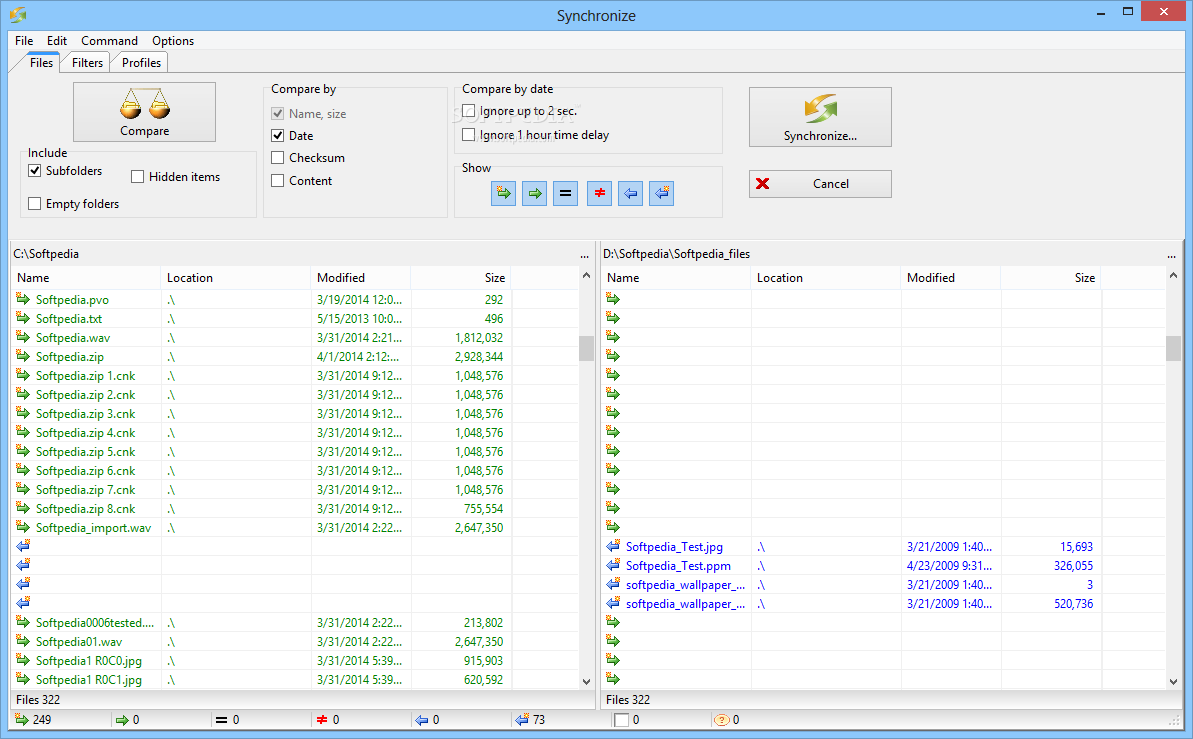Click the arrow icon beside Softpedia.wav
Image resolution: width=1193 pixels, height=739 pixels.
23,337
